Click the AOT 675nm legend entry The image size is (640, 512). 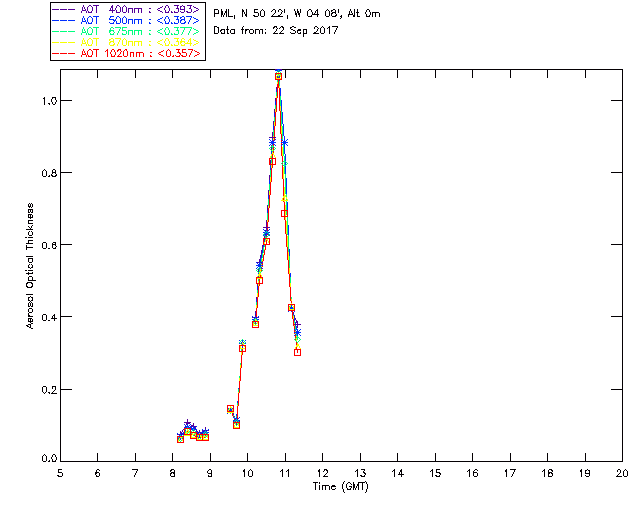click(x=127, y=31)
